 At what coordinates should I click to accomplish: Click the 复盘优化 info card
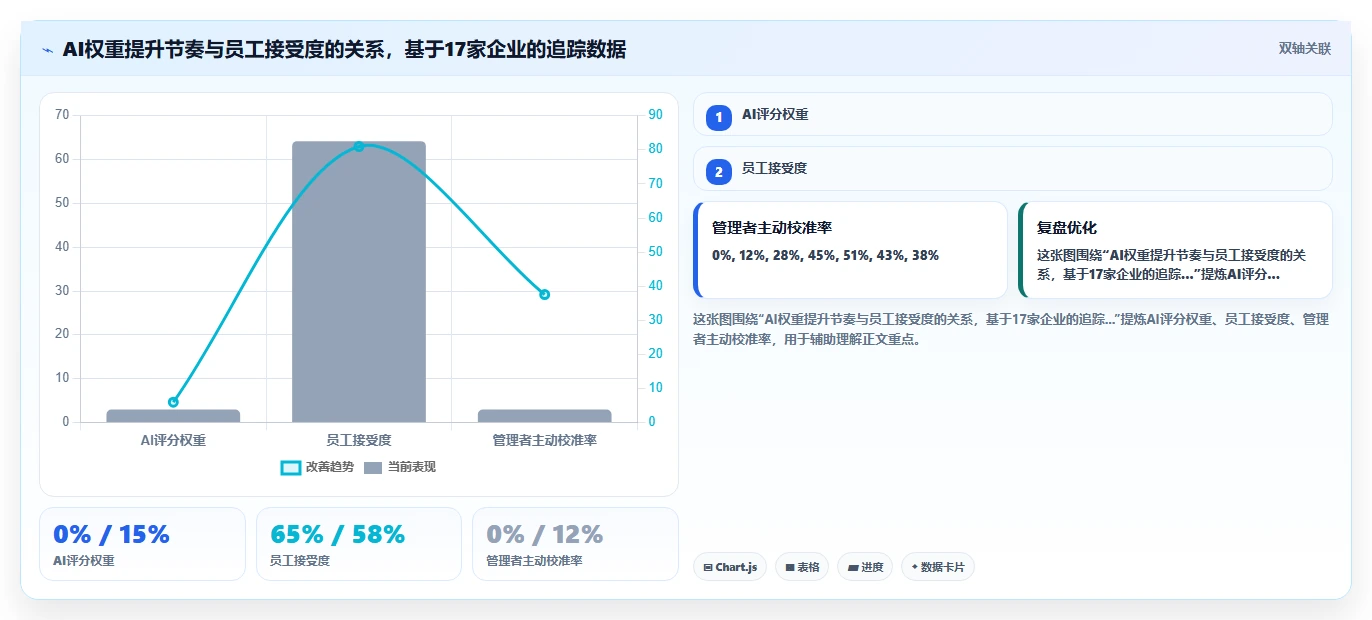[1175, 250]
